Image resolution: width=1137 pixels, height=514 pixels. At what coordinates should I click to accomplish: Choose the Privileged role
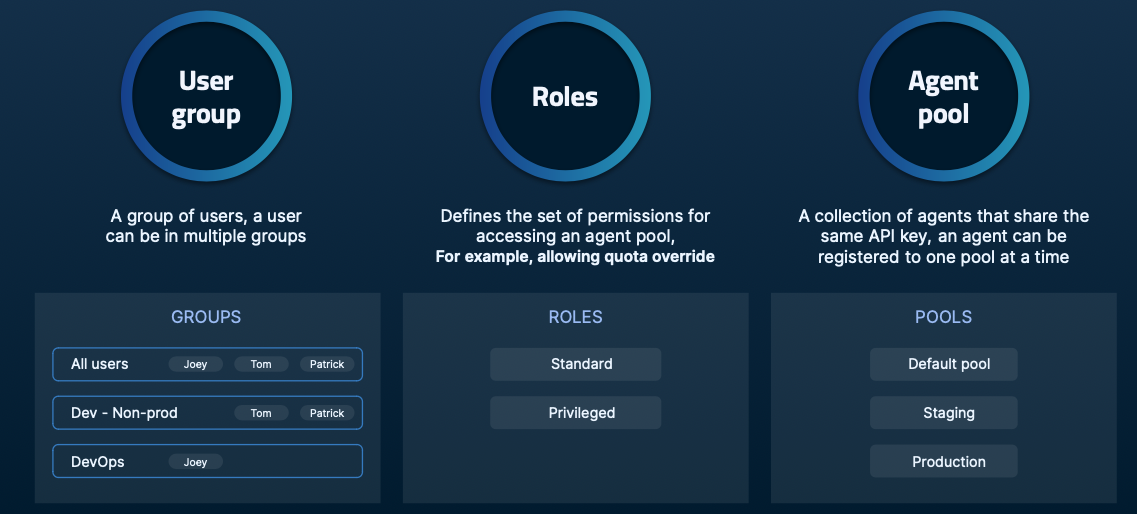[x=575, y=413]
